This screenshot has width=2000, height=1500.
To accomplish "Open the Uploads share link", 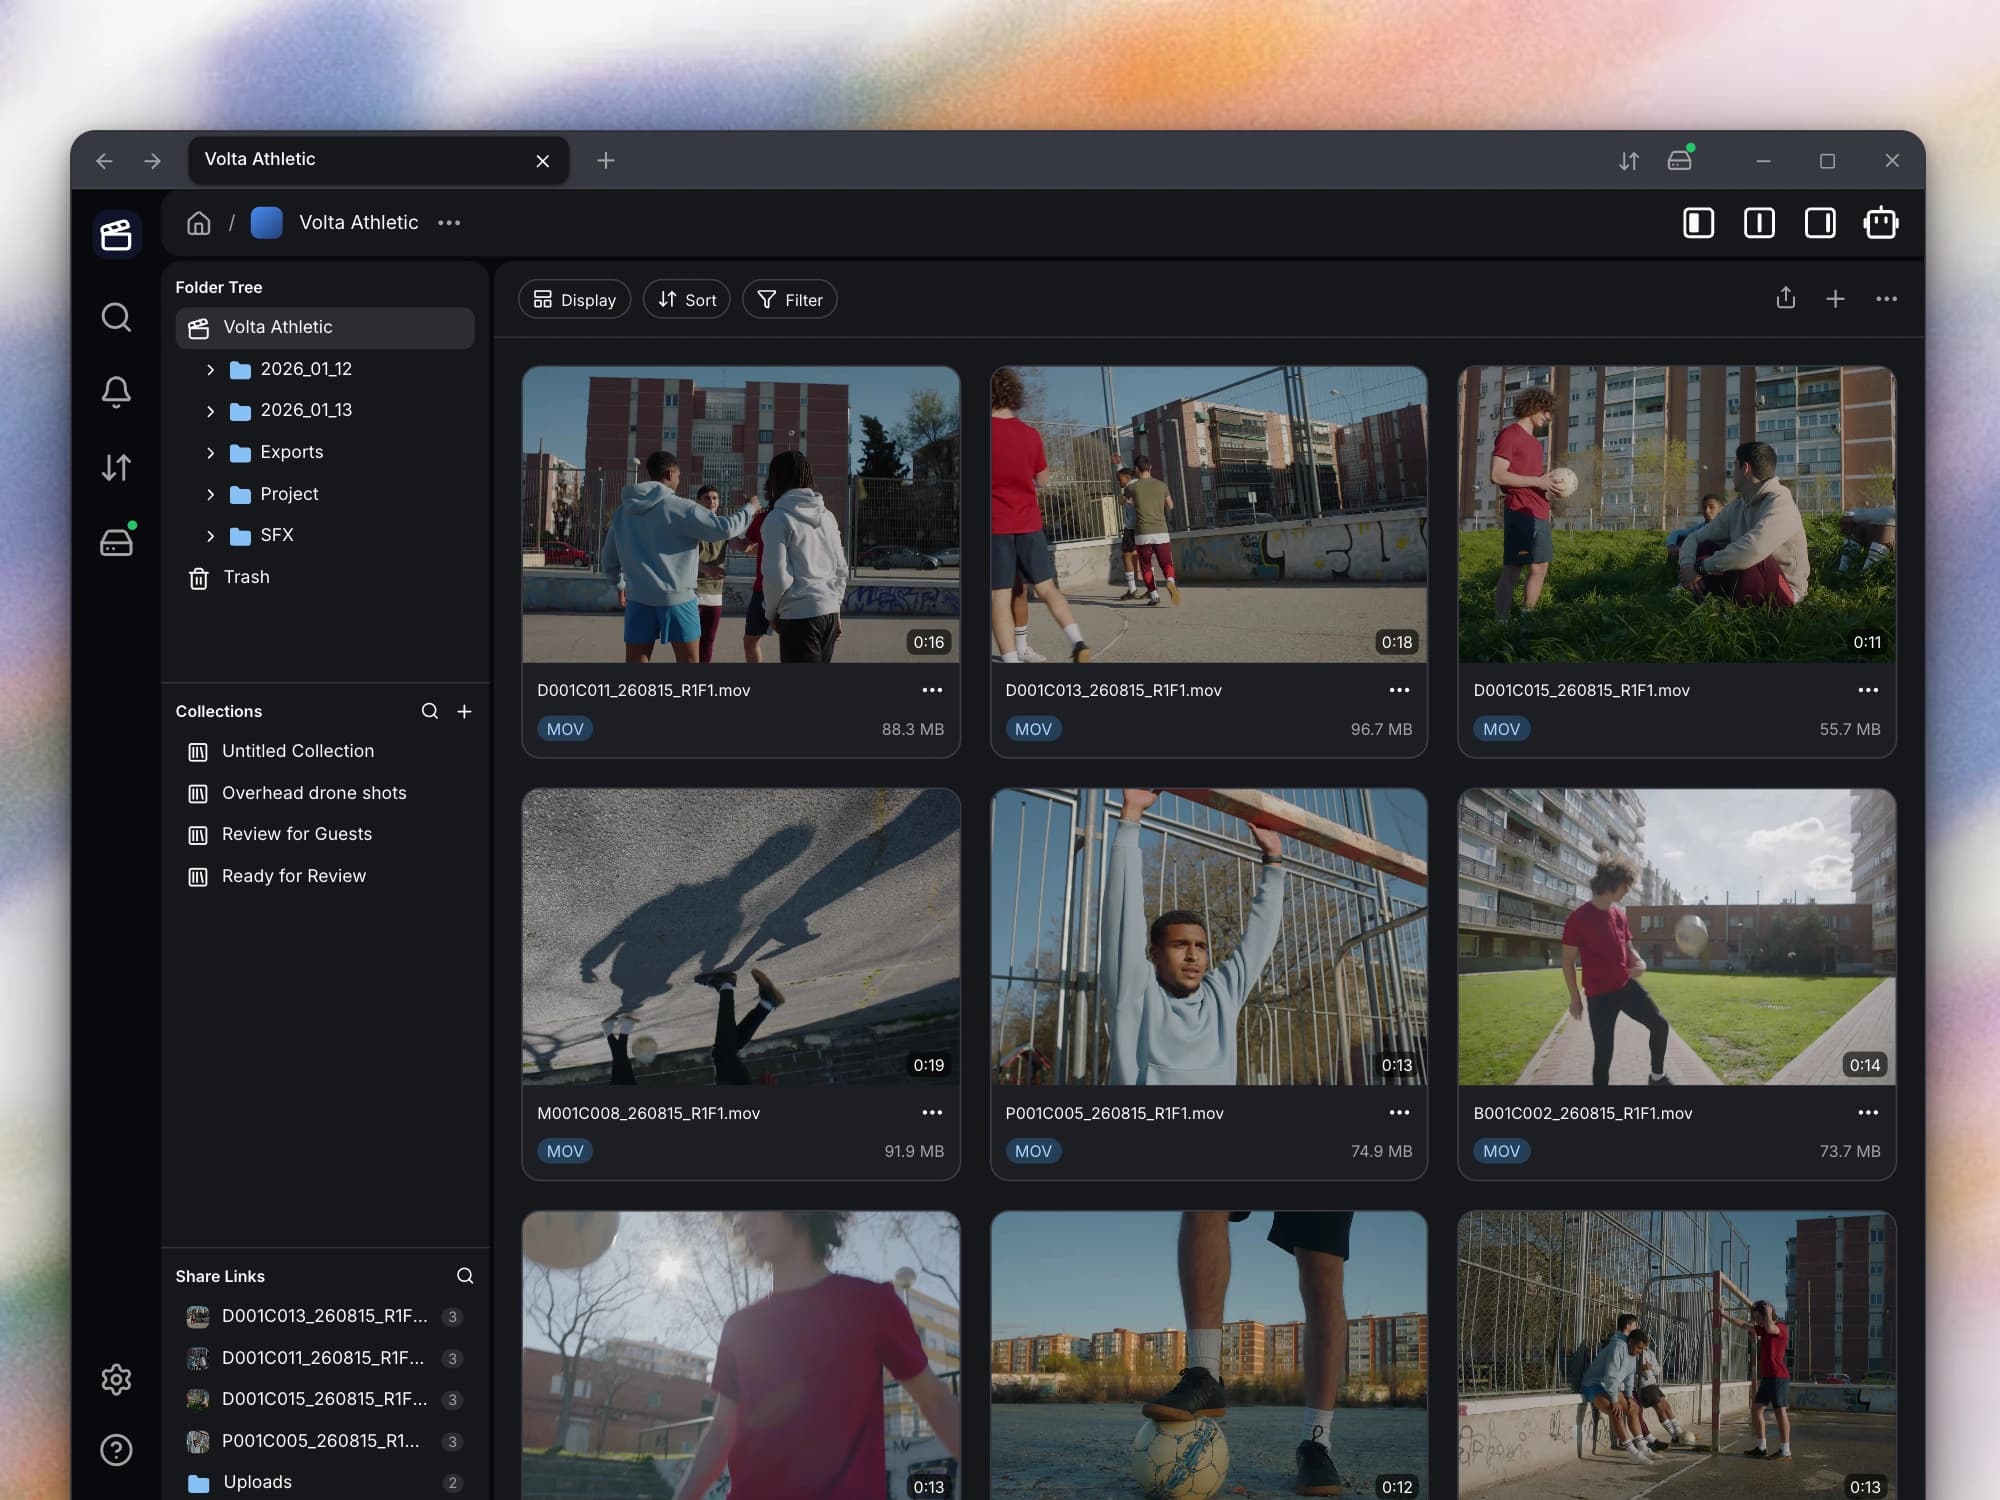I will tap(325, 1482).
